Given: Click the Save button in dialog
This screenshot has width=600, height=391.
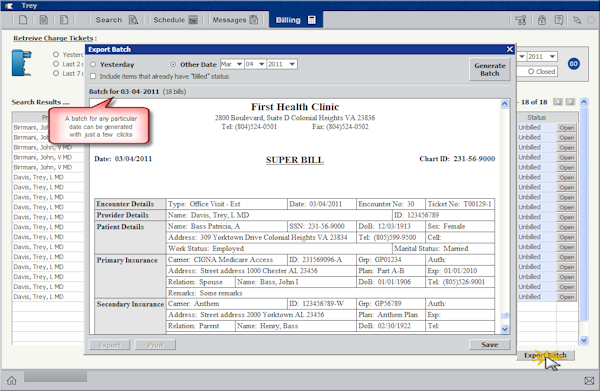Looking at the screenshot, I should point(489,345).
